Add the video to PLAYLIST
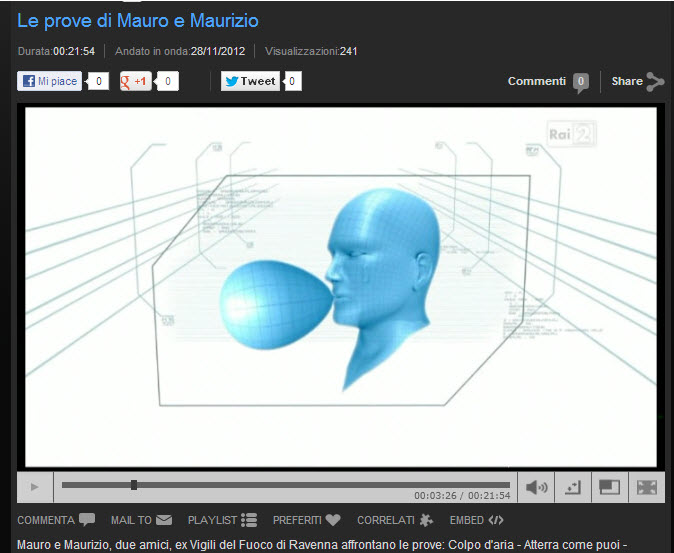The image size is (674, 553). tap(222, 520)
